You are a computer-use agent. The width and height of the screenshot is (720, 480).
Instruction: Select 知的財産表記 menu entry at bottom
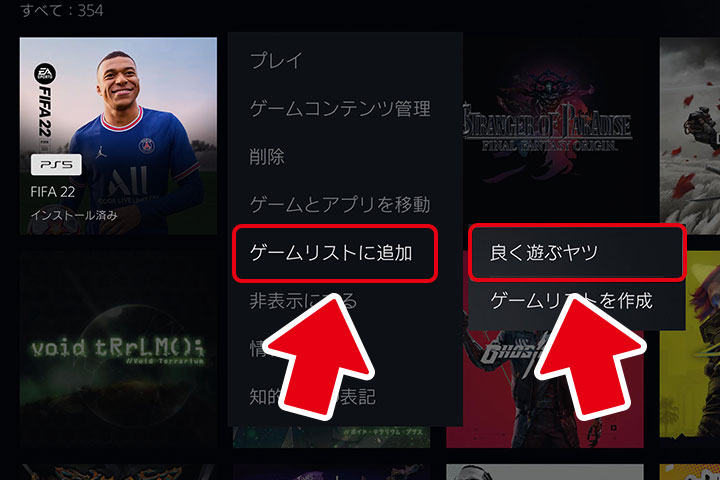[x=312, y=397]
